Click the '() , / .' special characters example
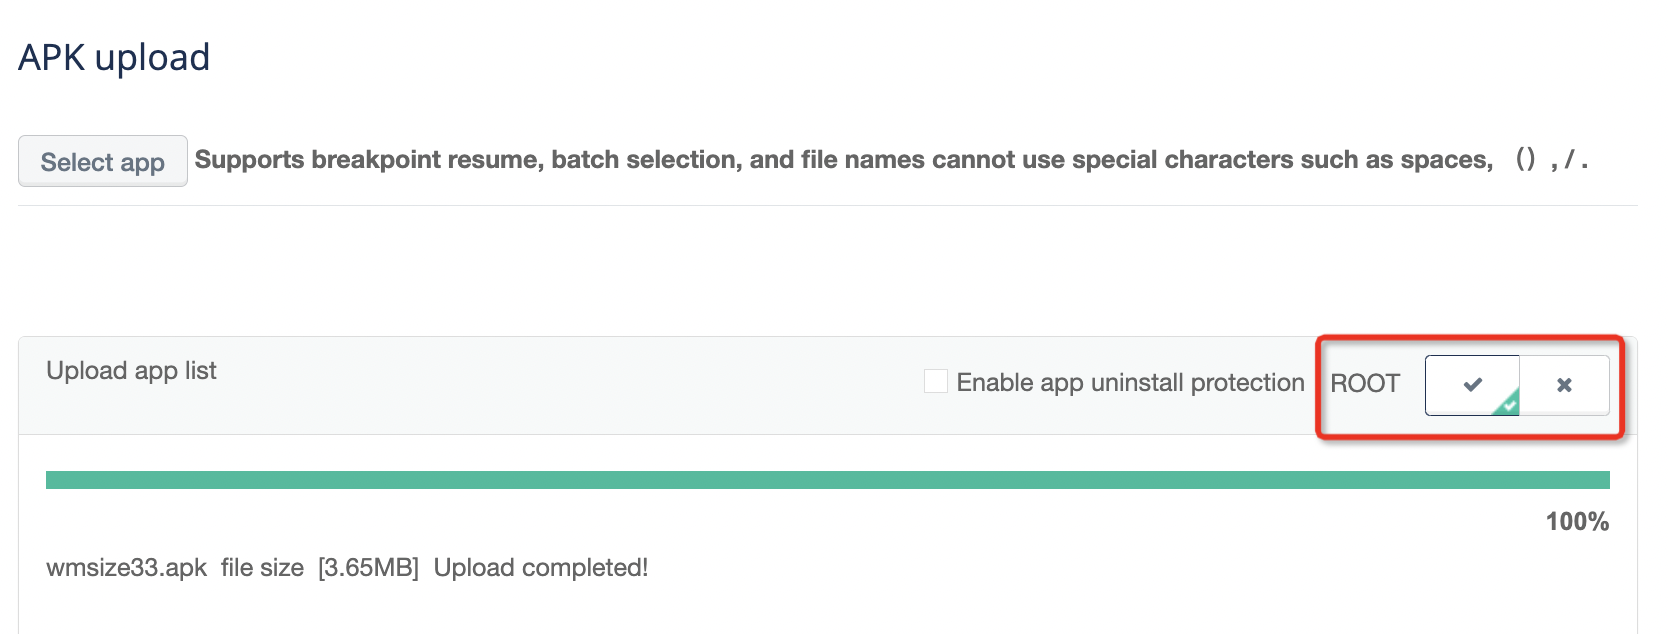Screen dimensions: 1668x634 point(1551,159)
